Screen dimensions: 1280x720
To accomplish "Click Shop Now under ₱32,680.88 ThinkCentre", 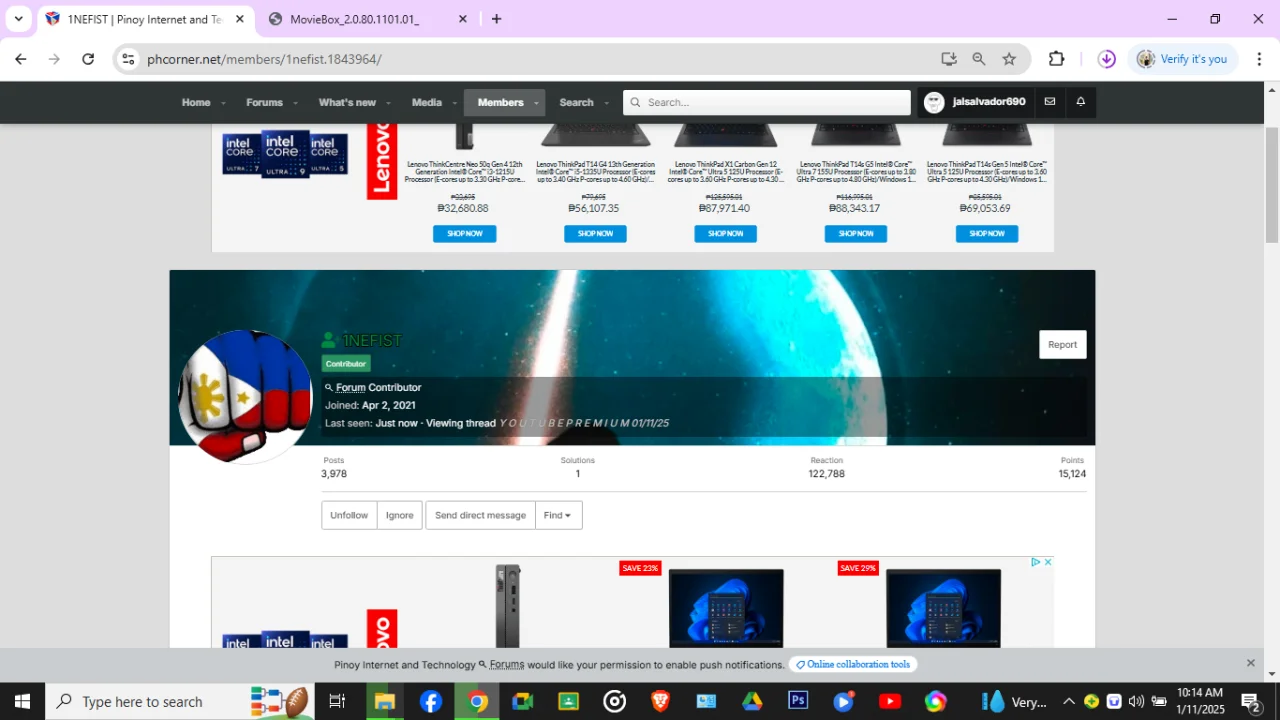I will (464, 233).
